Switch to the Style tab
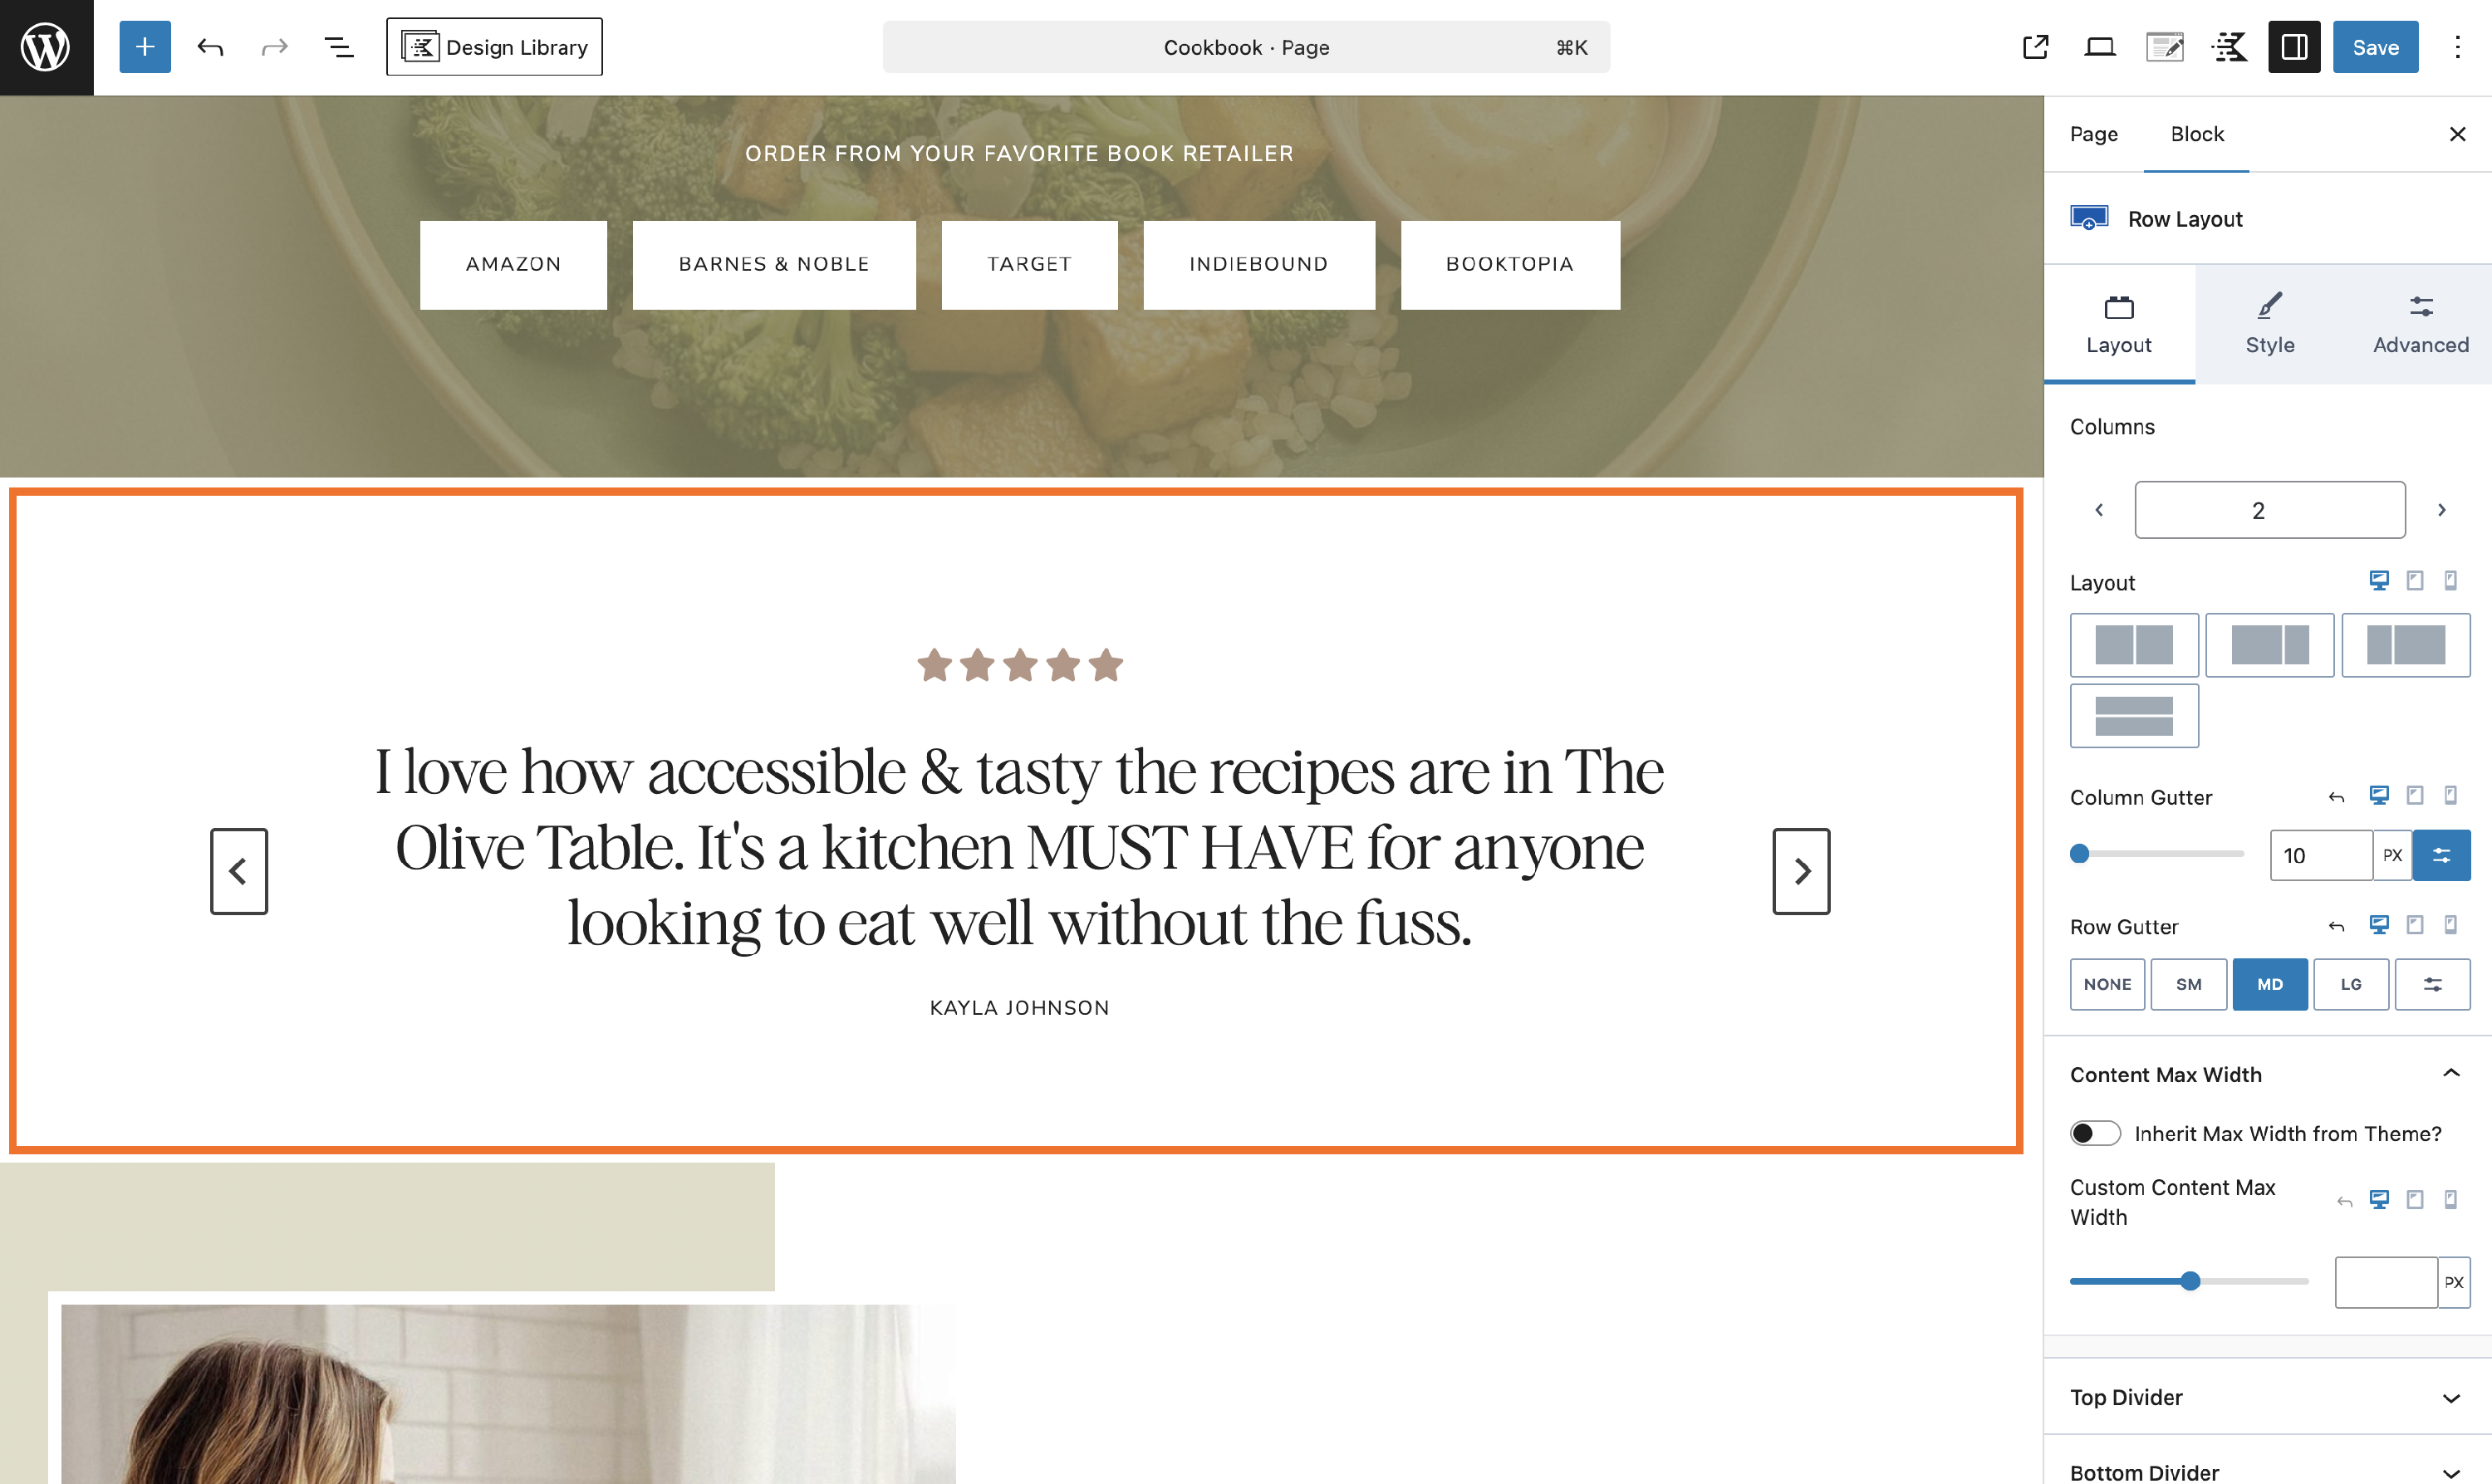This screenshot has height=1484, width=2492. [2270, 324]
